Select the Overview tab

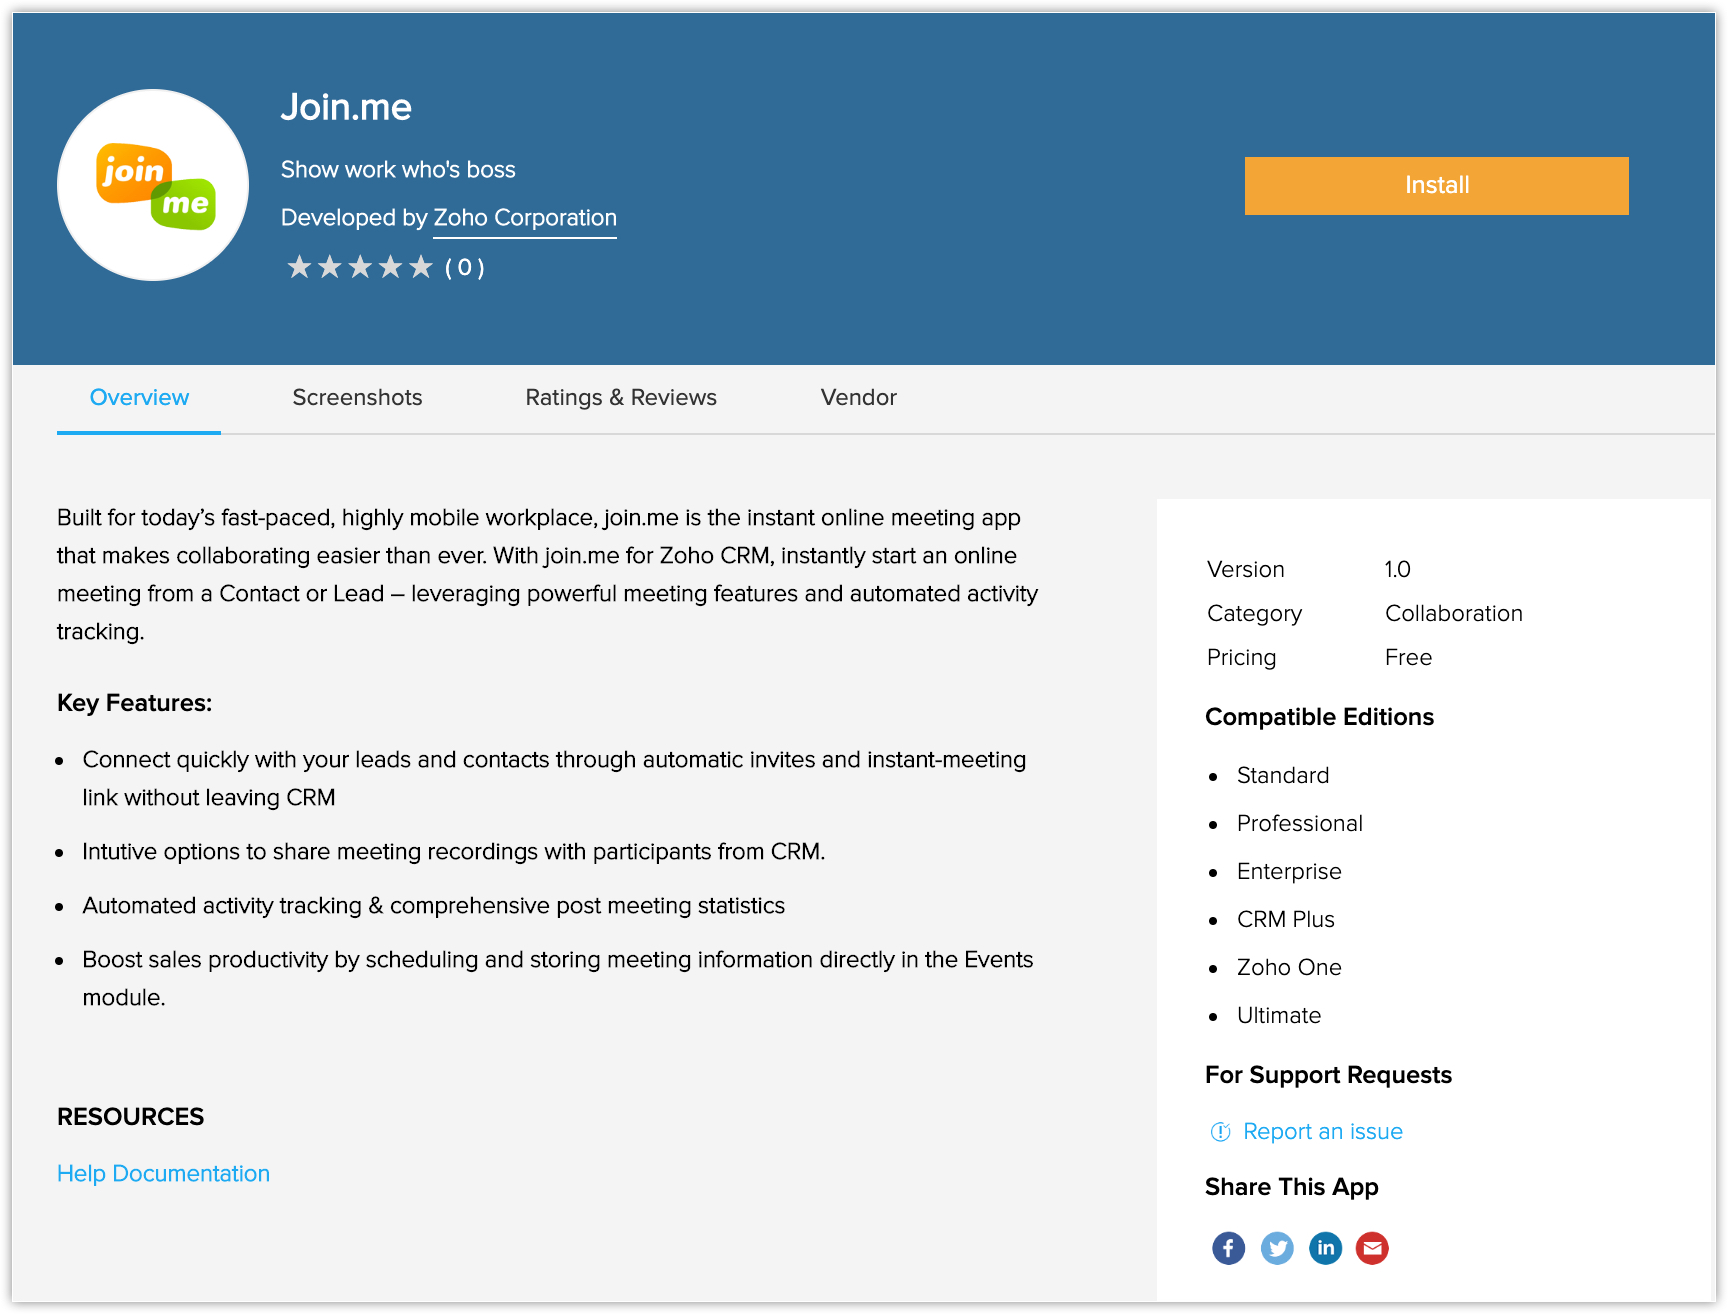(139, 398)
